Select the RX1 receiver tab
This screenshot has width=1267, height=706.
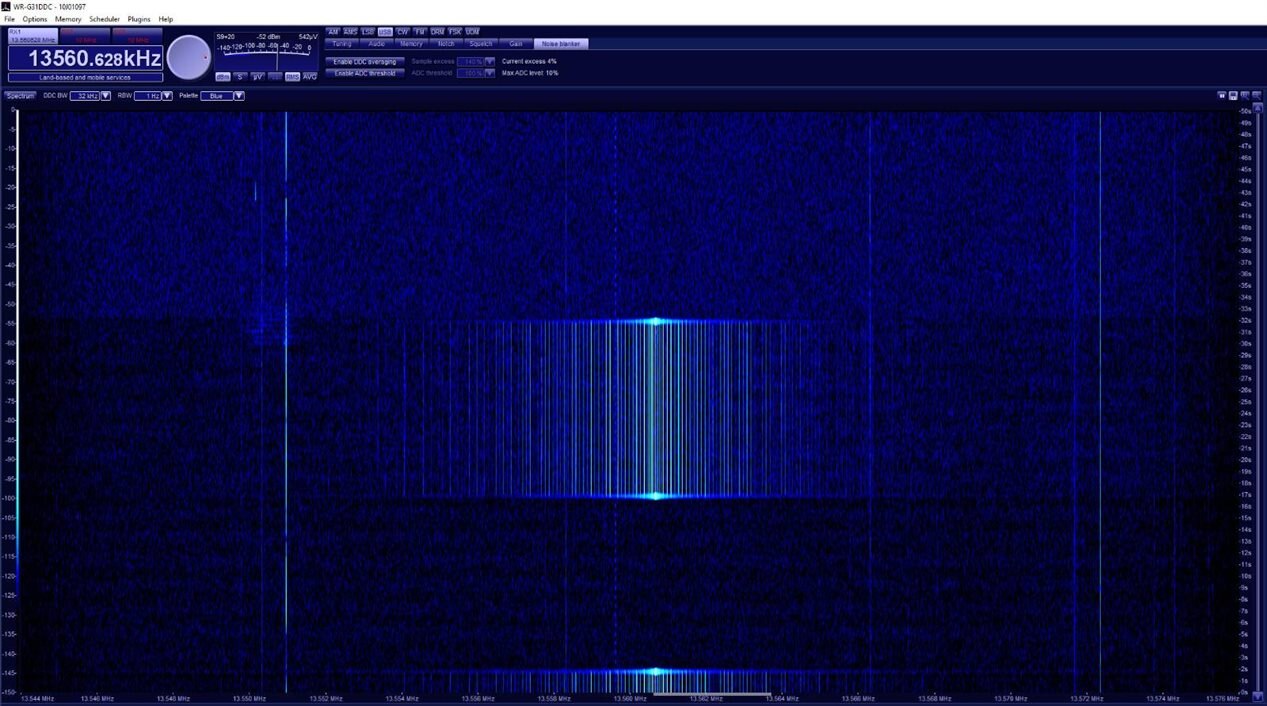(32, 36)
